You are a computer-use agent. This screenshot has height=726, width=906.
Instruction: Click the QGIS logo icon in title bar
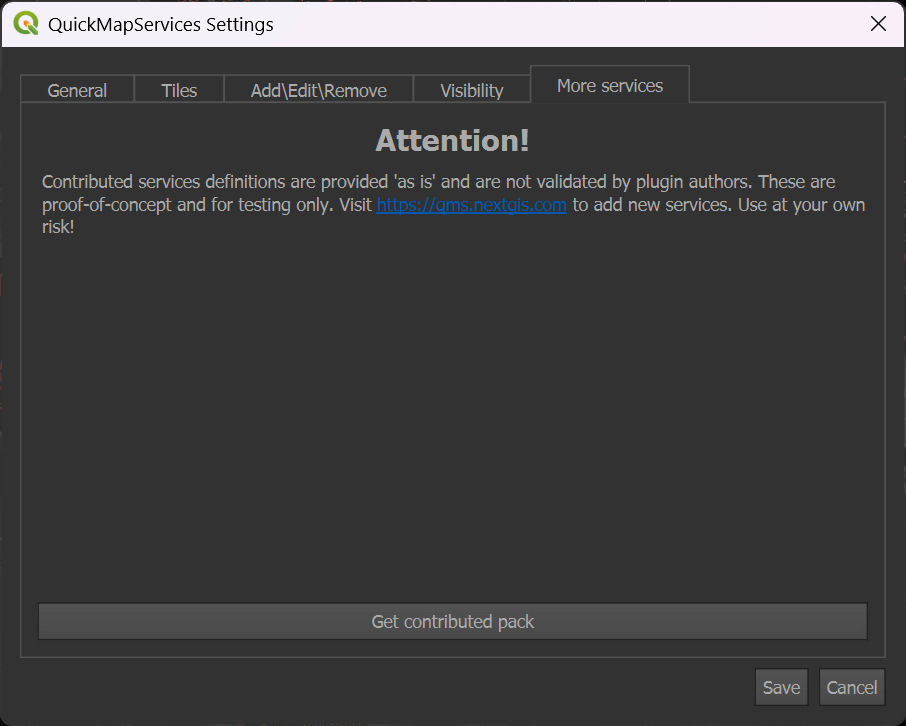tap(26, 24)
